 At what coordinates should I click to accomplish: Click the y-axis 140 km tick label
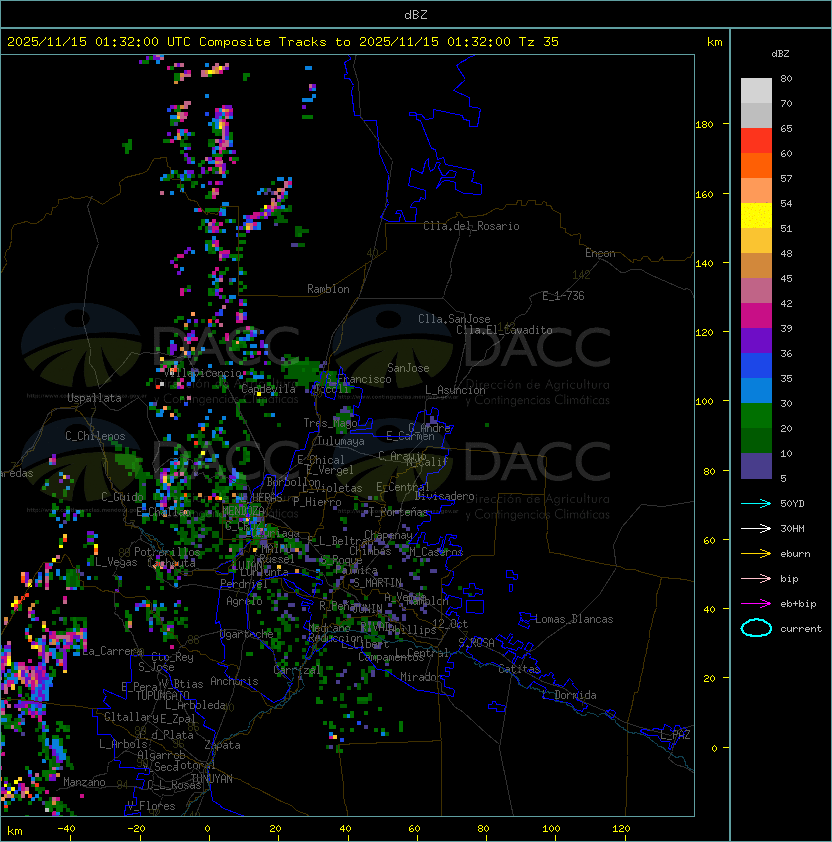coord(704,264)
